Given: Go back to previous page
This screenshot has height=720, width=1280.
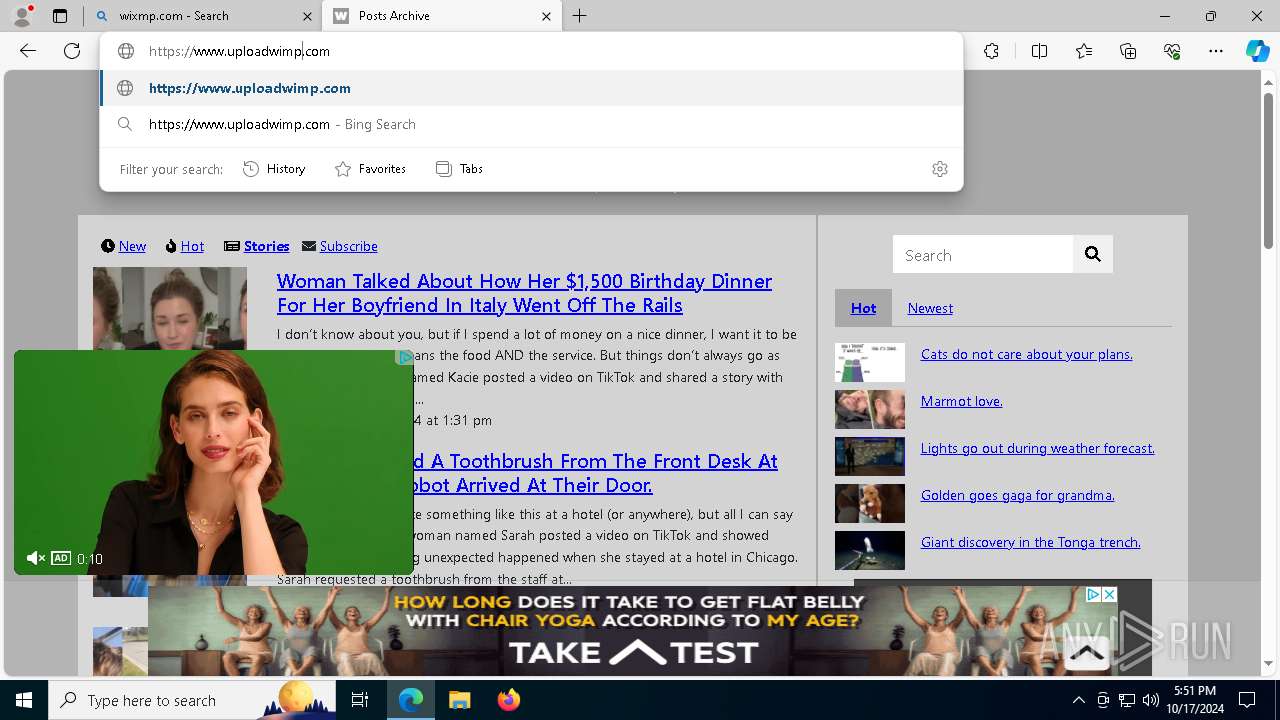Looking at the screenshot, I should (28, 51).
